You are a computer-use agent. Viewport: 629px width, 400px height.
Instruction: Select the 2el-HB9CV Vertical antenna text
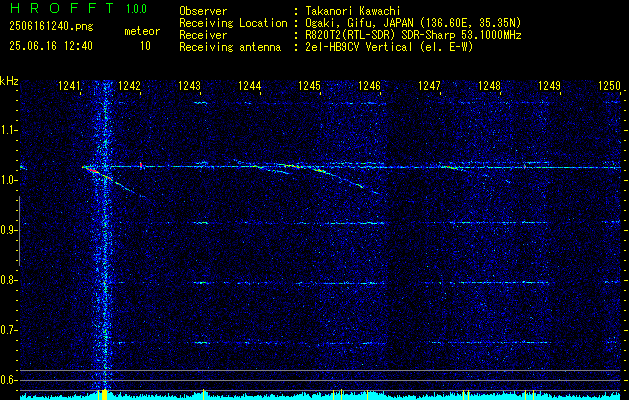click(x=389, y=47)
